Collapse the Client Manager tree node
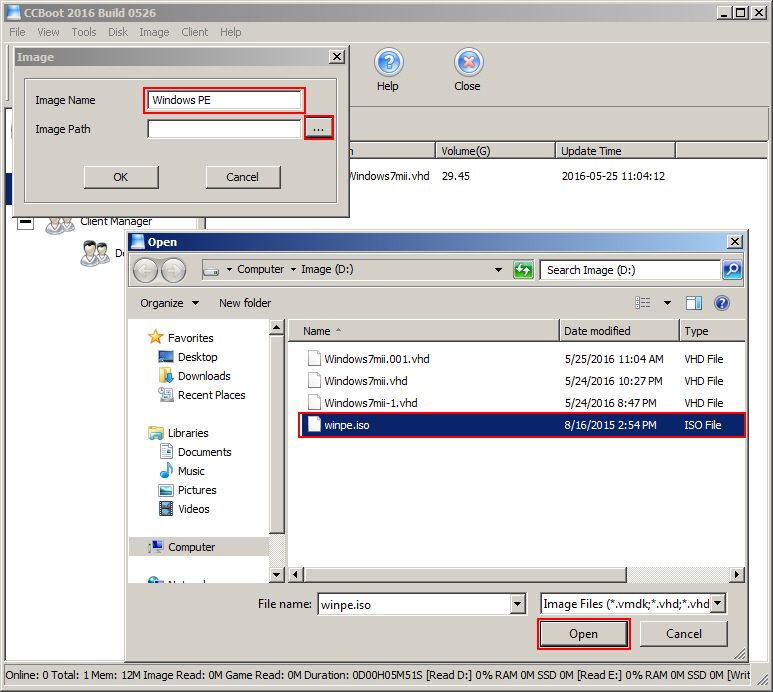773x692 pixels. [25, 222]
